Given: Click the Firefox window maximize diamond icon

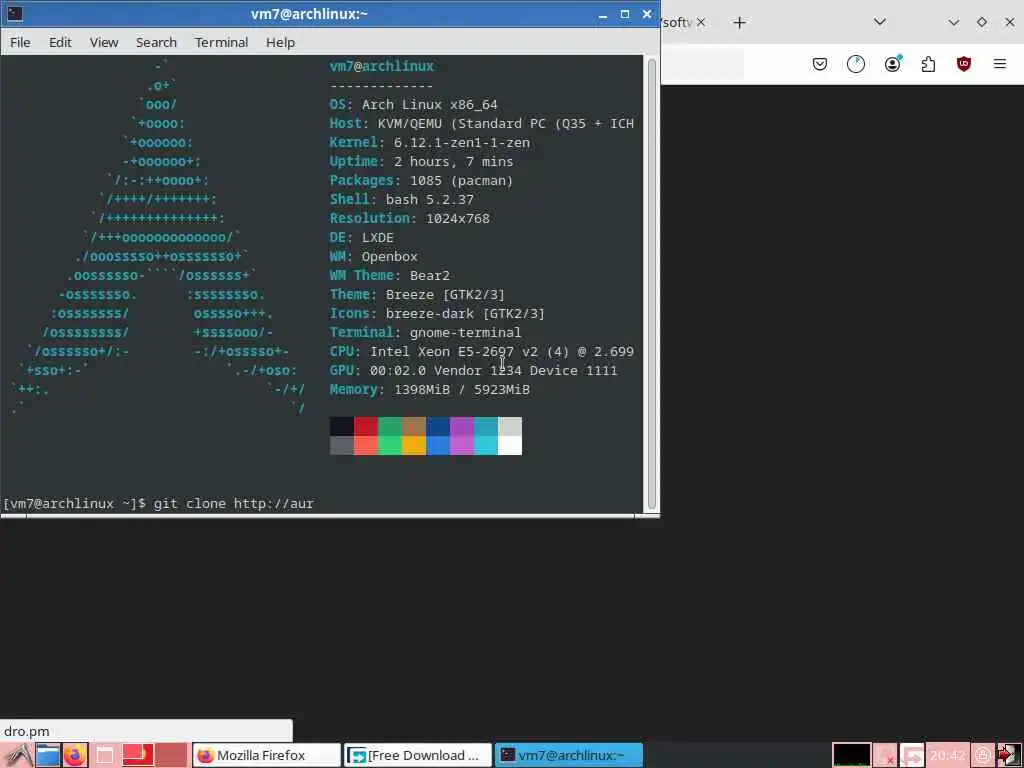Looking at the screenshot, I should tap(982, 22).
